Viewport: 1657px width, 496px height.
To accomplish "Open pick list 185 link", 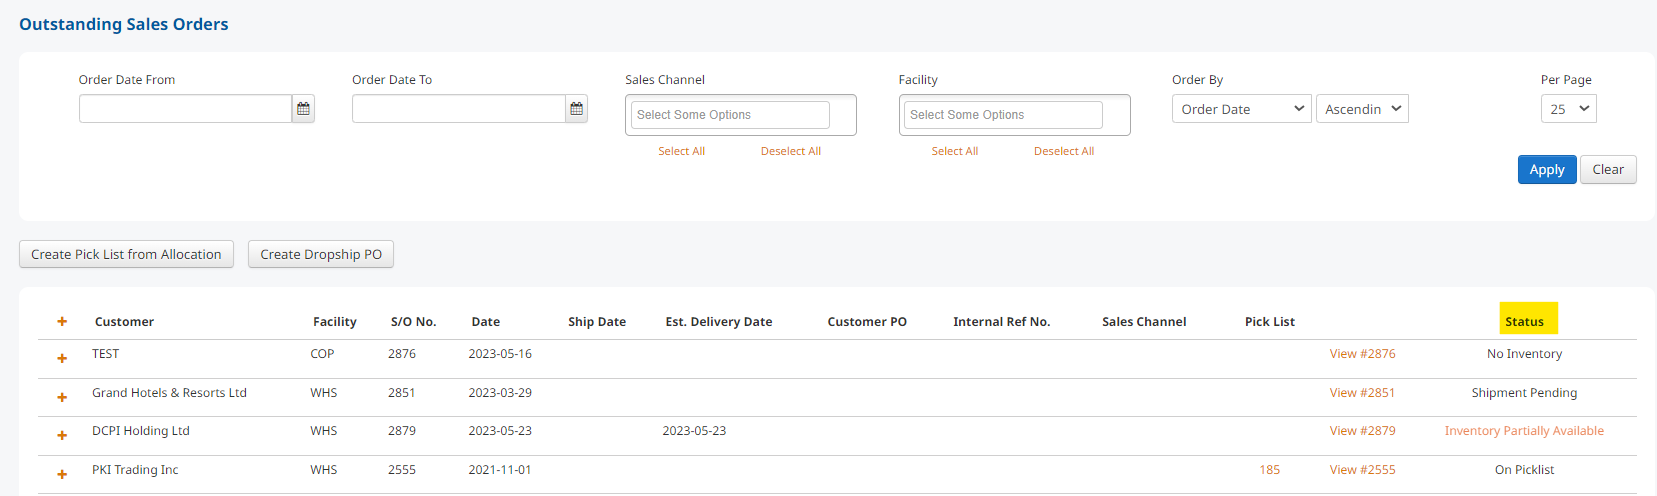I will [x=1270, y=470].
